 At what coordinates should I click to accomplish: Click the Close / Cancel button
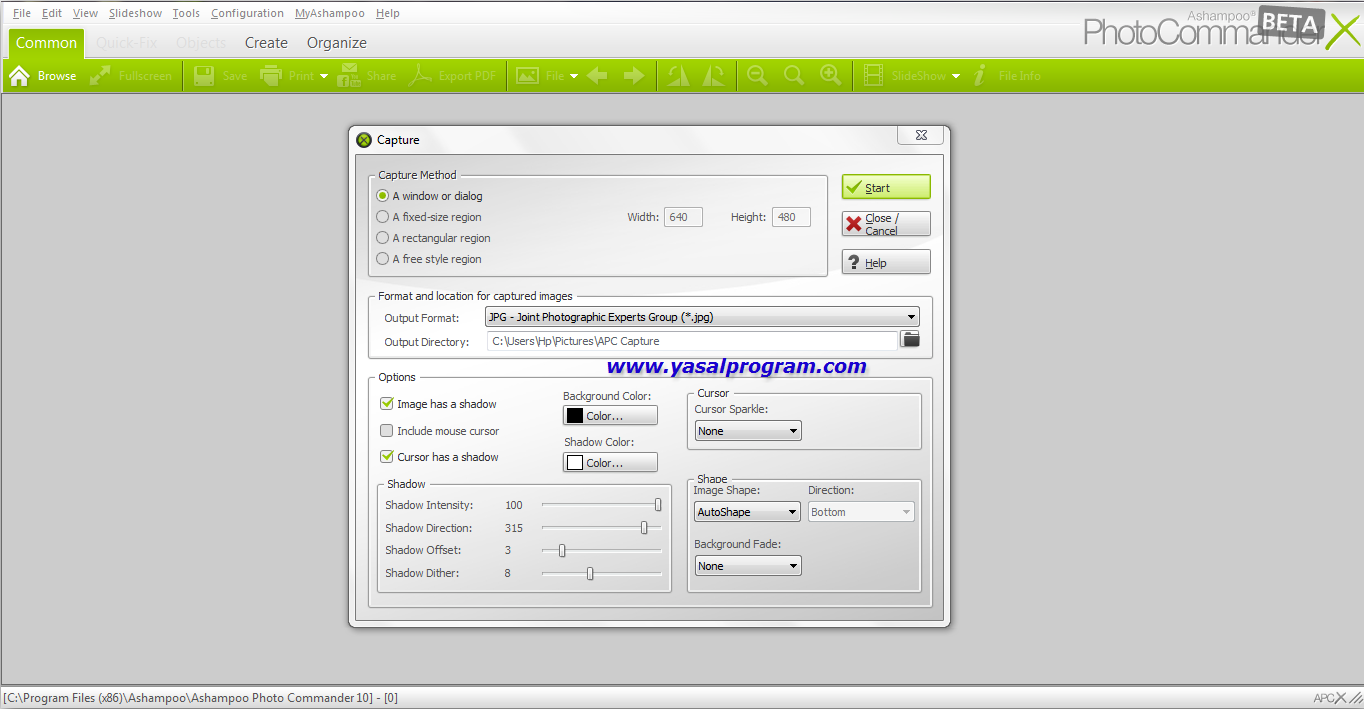coord(886,224)
